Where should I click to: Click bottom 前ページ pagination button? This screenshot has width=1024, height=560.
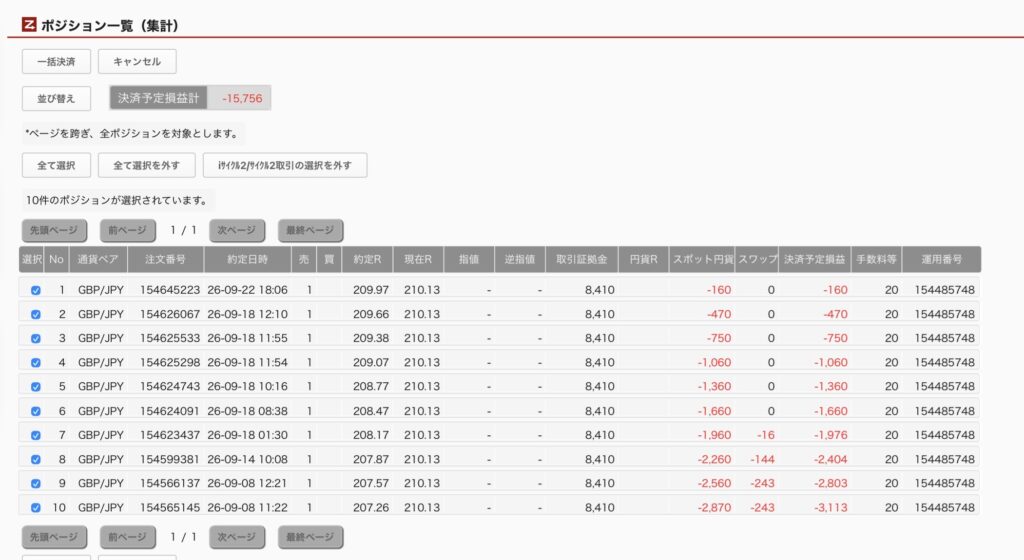pos(127,537)
